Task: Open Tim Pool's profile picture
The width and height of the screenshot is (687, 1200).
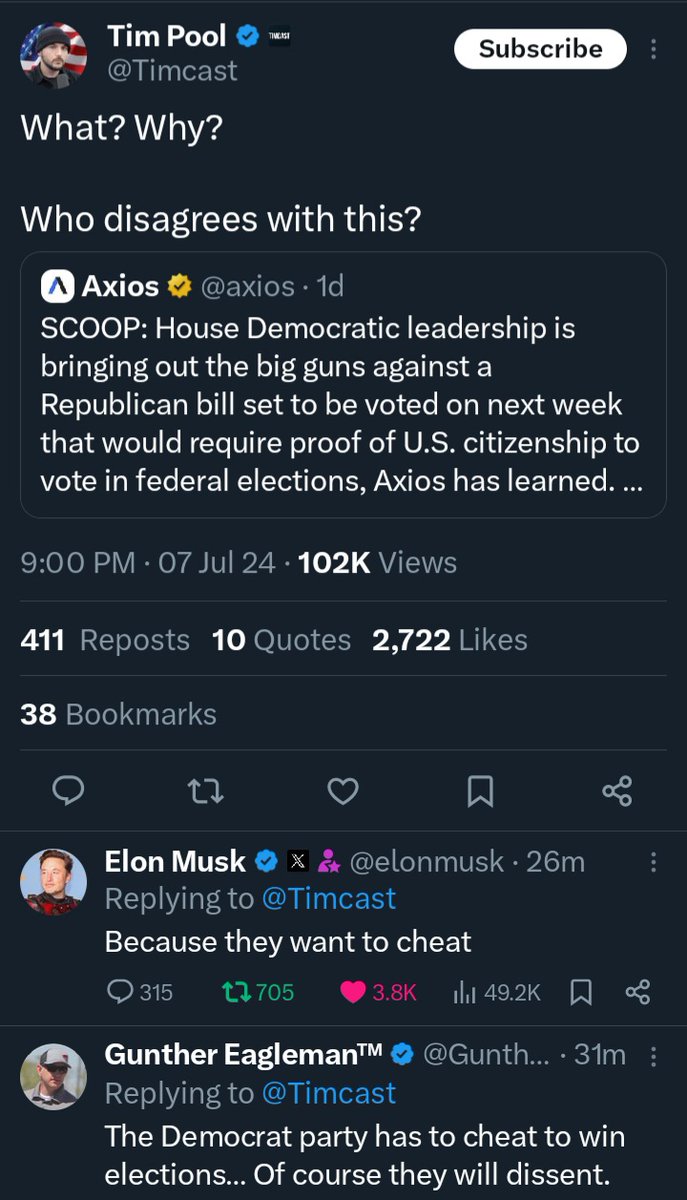Action: click(53, 54)
